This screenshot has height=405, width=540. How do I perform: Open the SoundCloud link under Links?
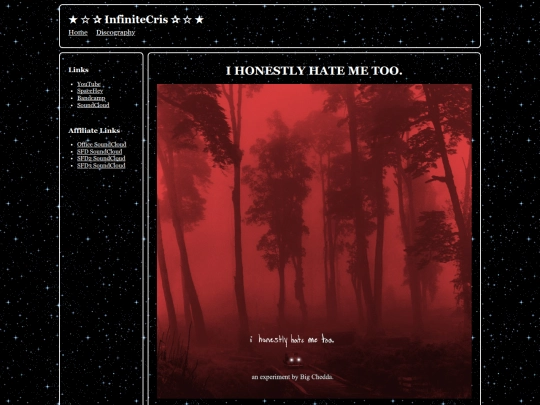click(93, 105)
